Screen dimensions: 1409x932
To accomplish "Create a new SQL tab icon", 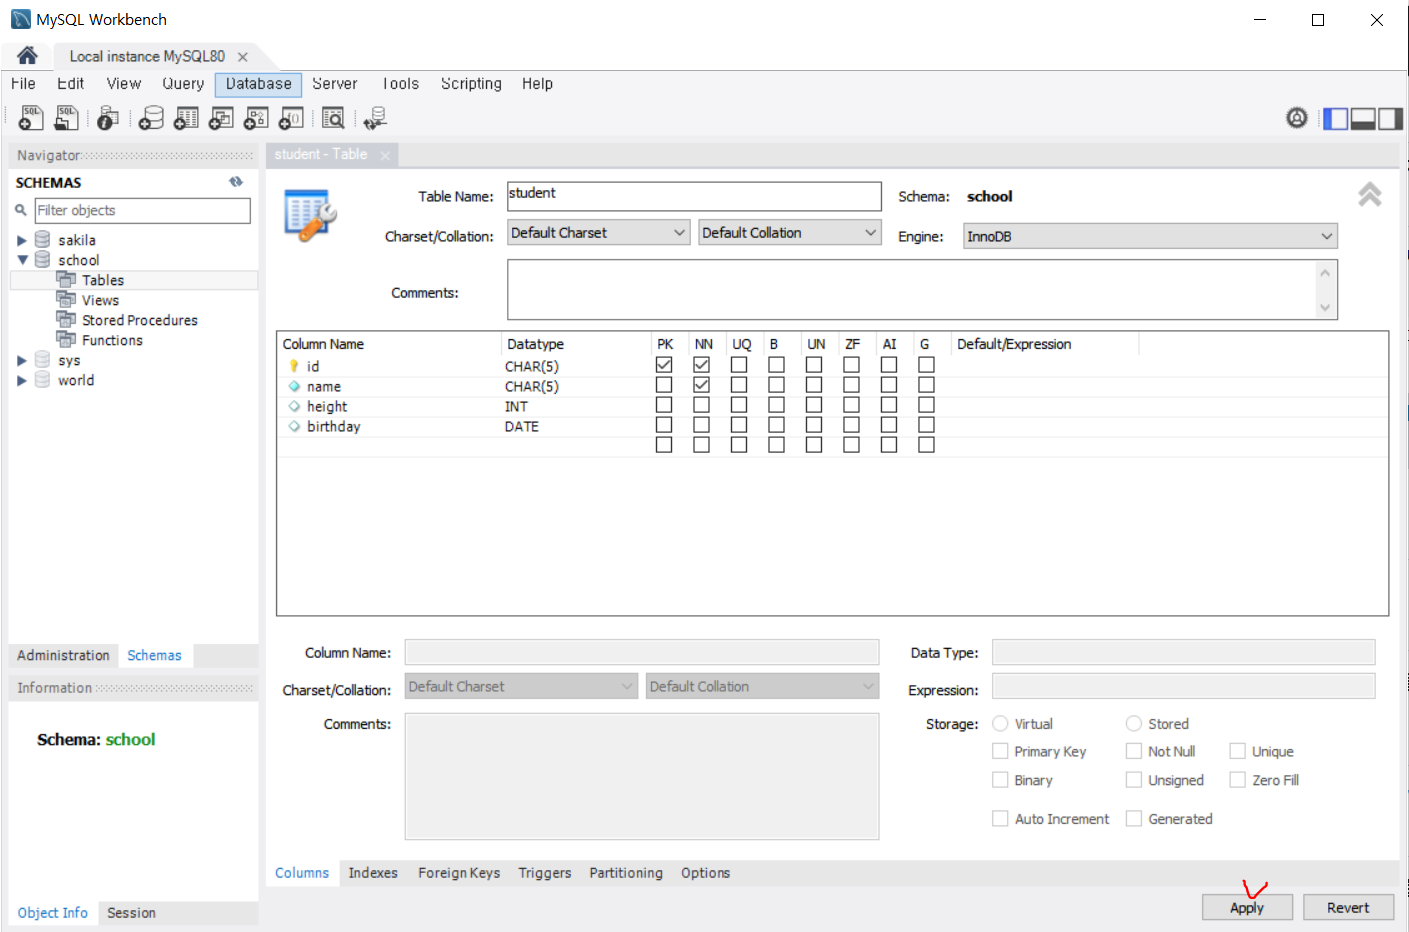I will pos(31,118).
